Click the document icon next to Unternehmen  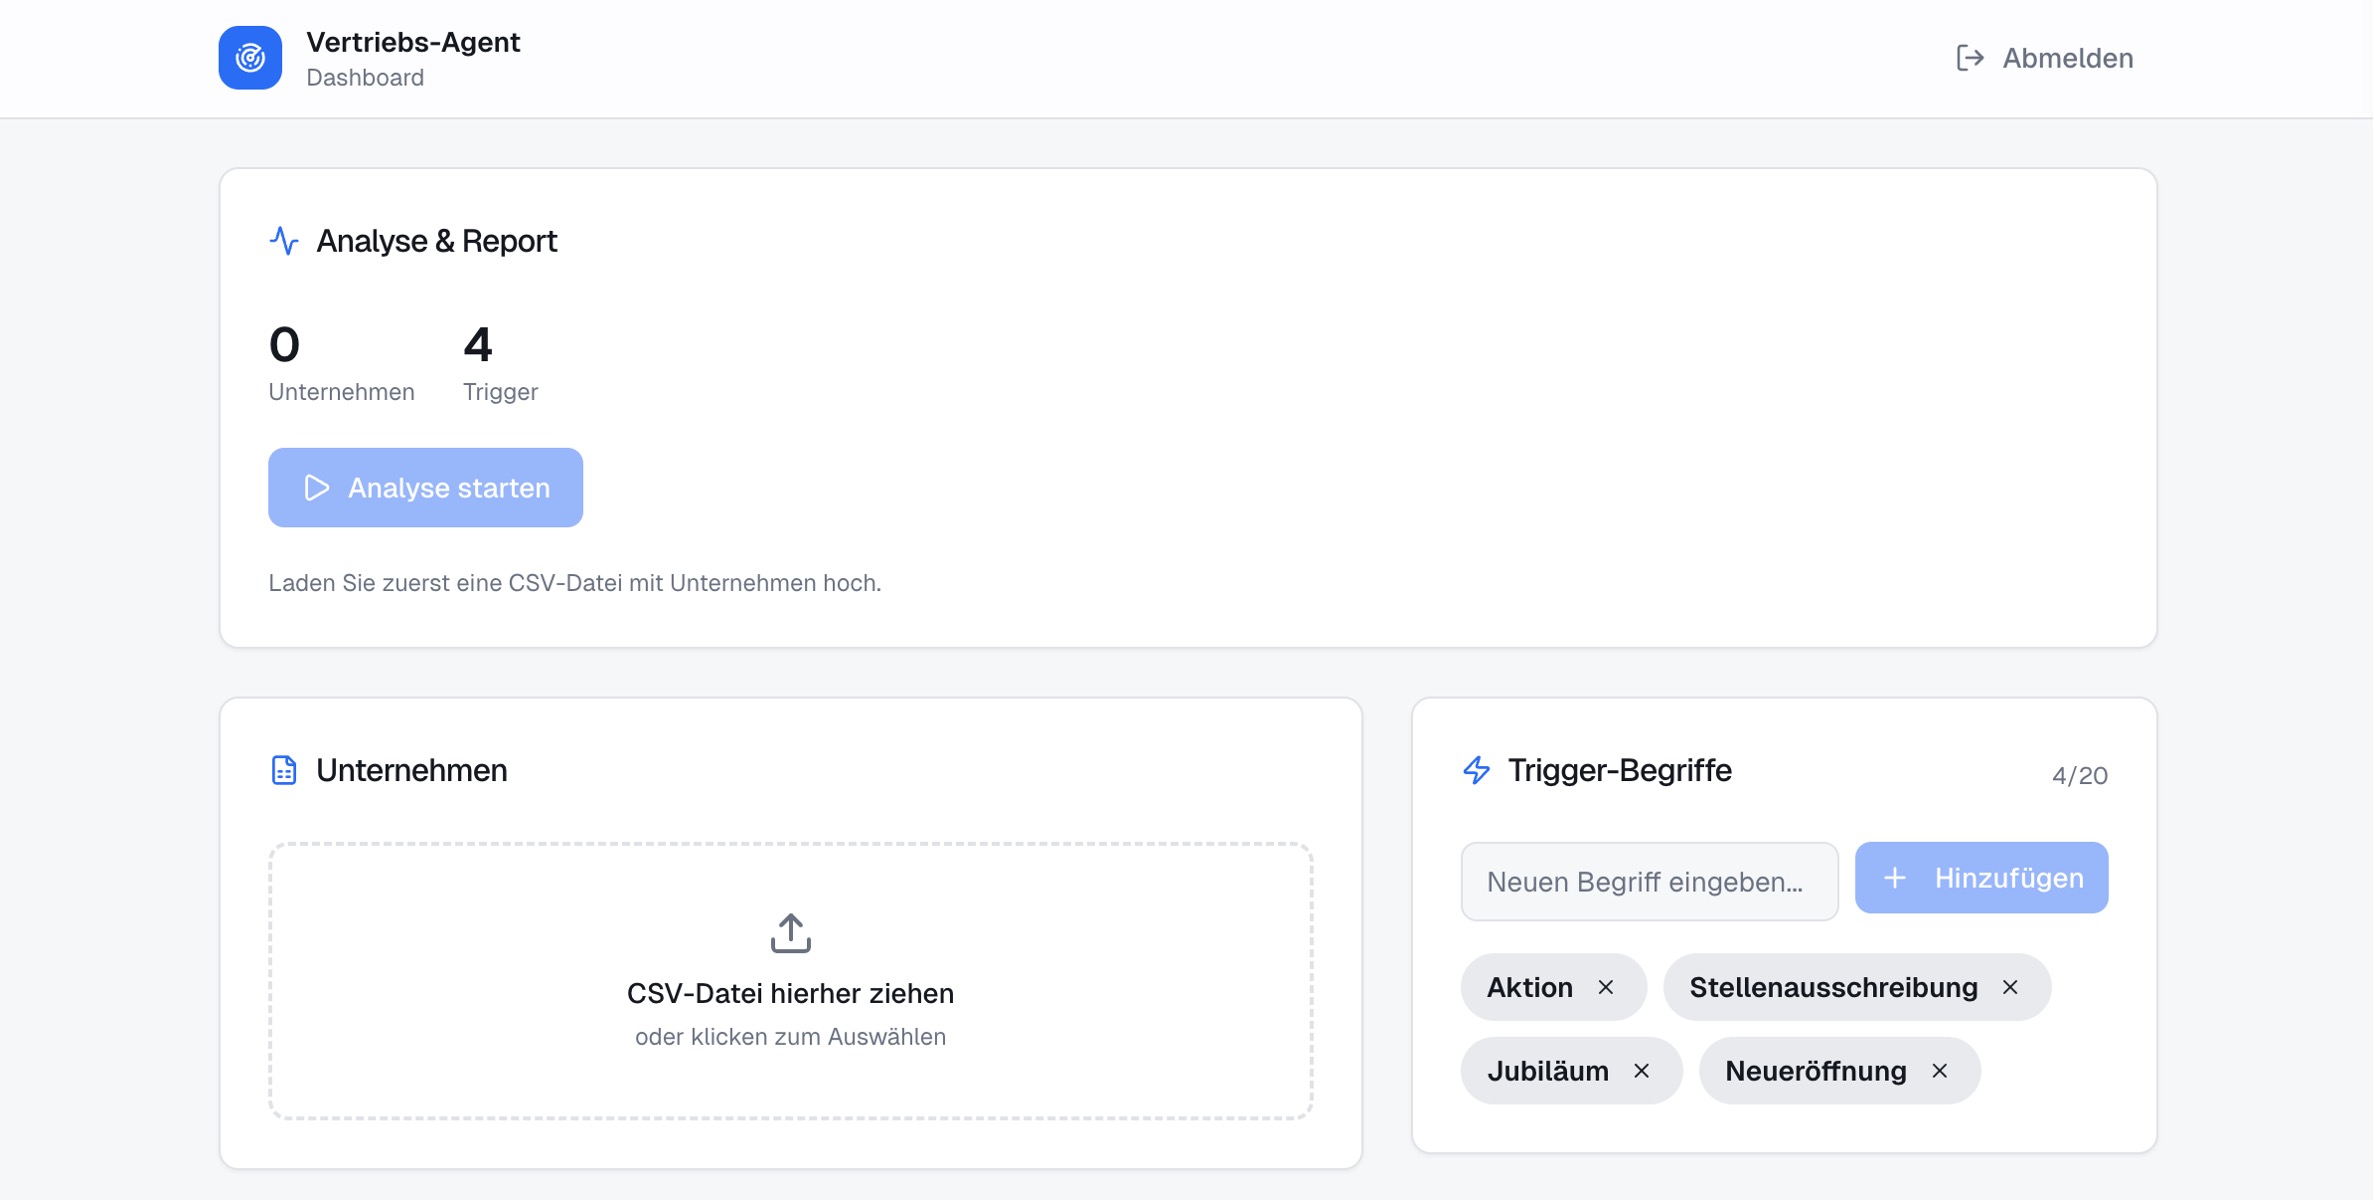pos(284,770)
